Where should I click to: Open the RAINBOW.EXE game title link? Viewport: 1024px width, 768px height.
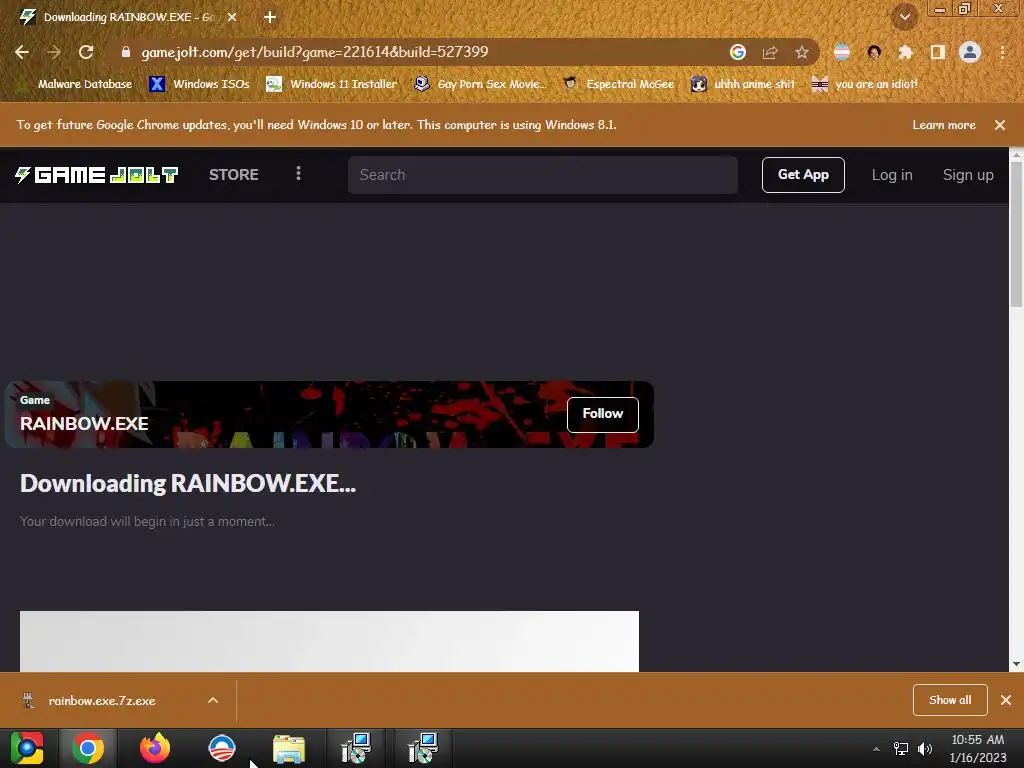(84, 423)
